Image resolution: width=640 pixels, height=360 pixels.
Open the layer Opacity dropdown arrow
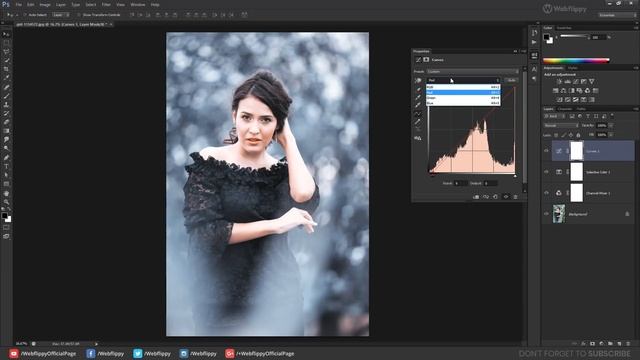(611, 126)
